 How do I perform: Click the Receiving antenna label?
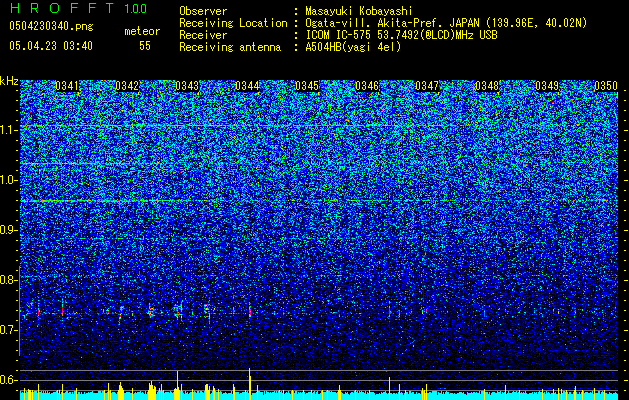pyautogui.click(x=230, y=47)
